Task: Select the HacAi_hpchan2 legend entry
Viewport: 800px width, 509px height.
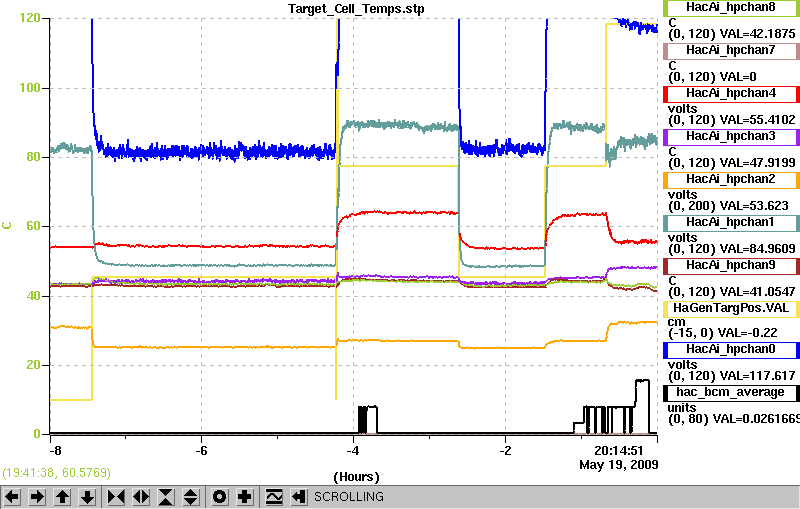Action: tap(731, 180)
